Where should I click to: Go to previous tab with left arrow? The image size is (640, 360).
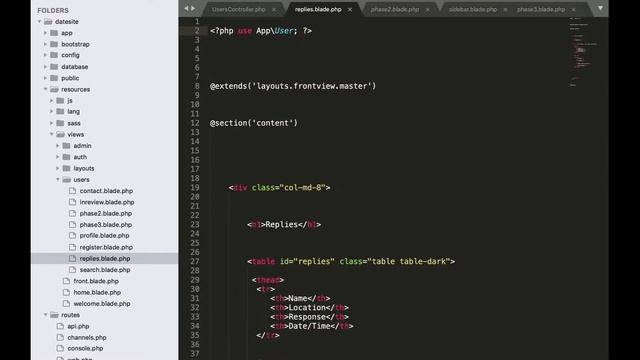click(187, 8)
